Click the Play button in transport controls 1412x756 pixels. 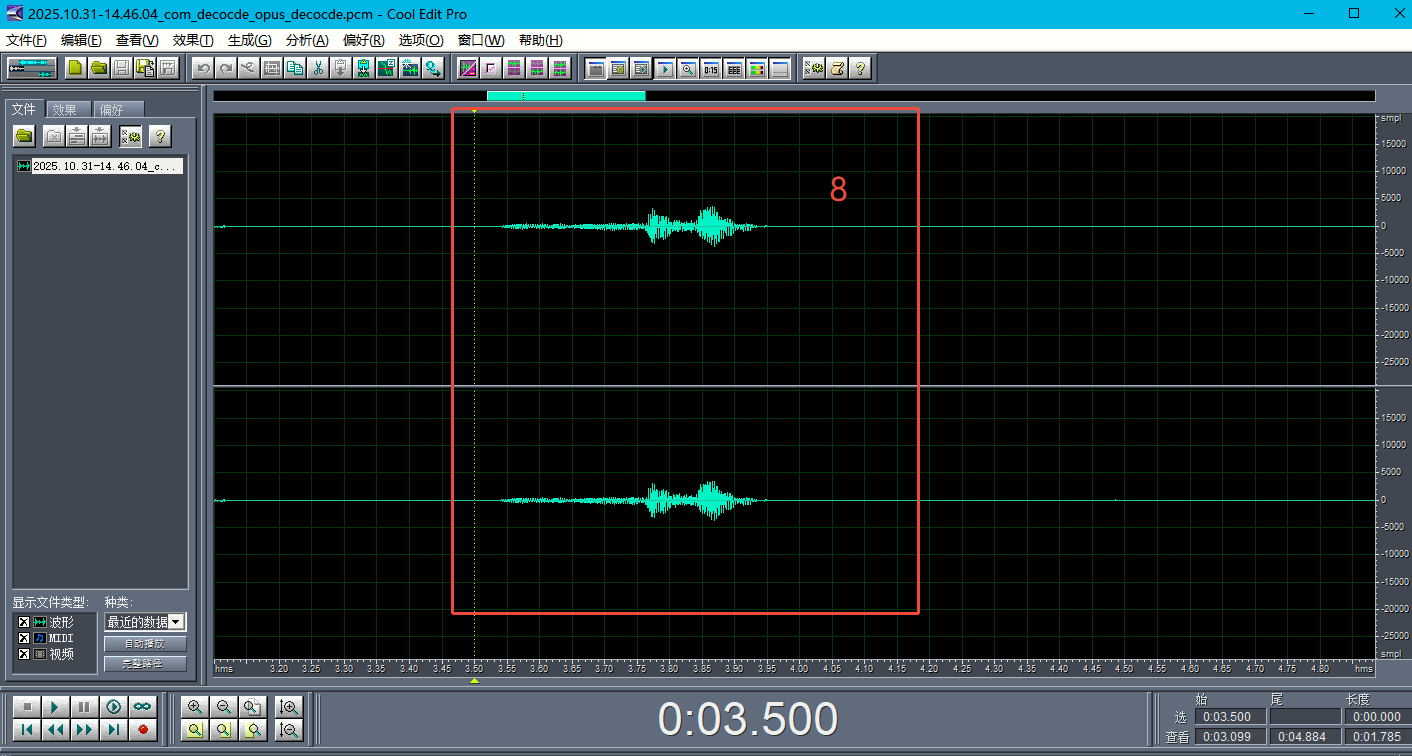point(56,706)
